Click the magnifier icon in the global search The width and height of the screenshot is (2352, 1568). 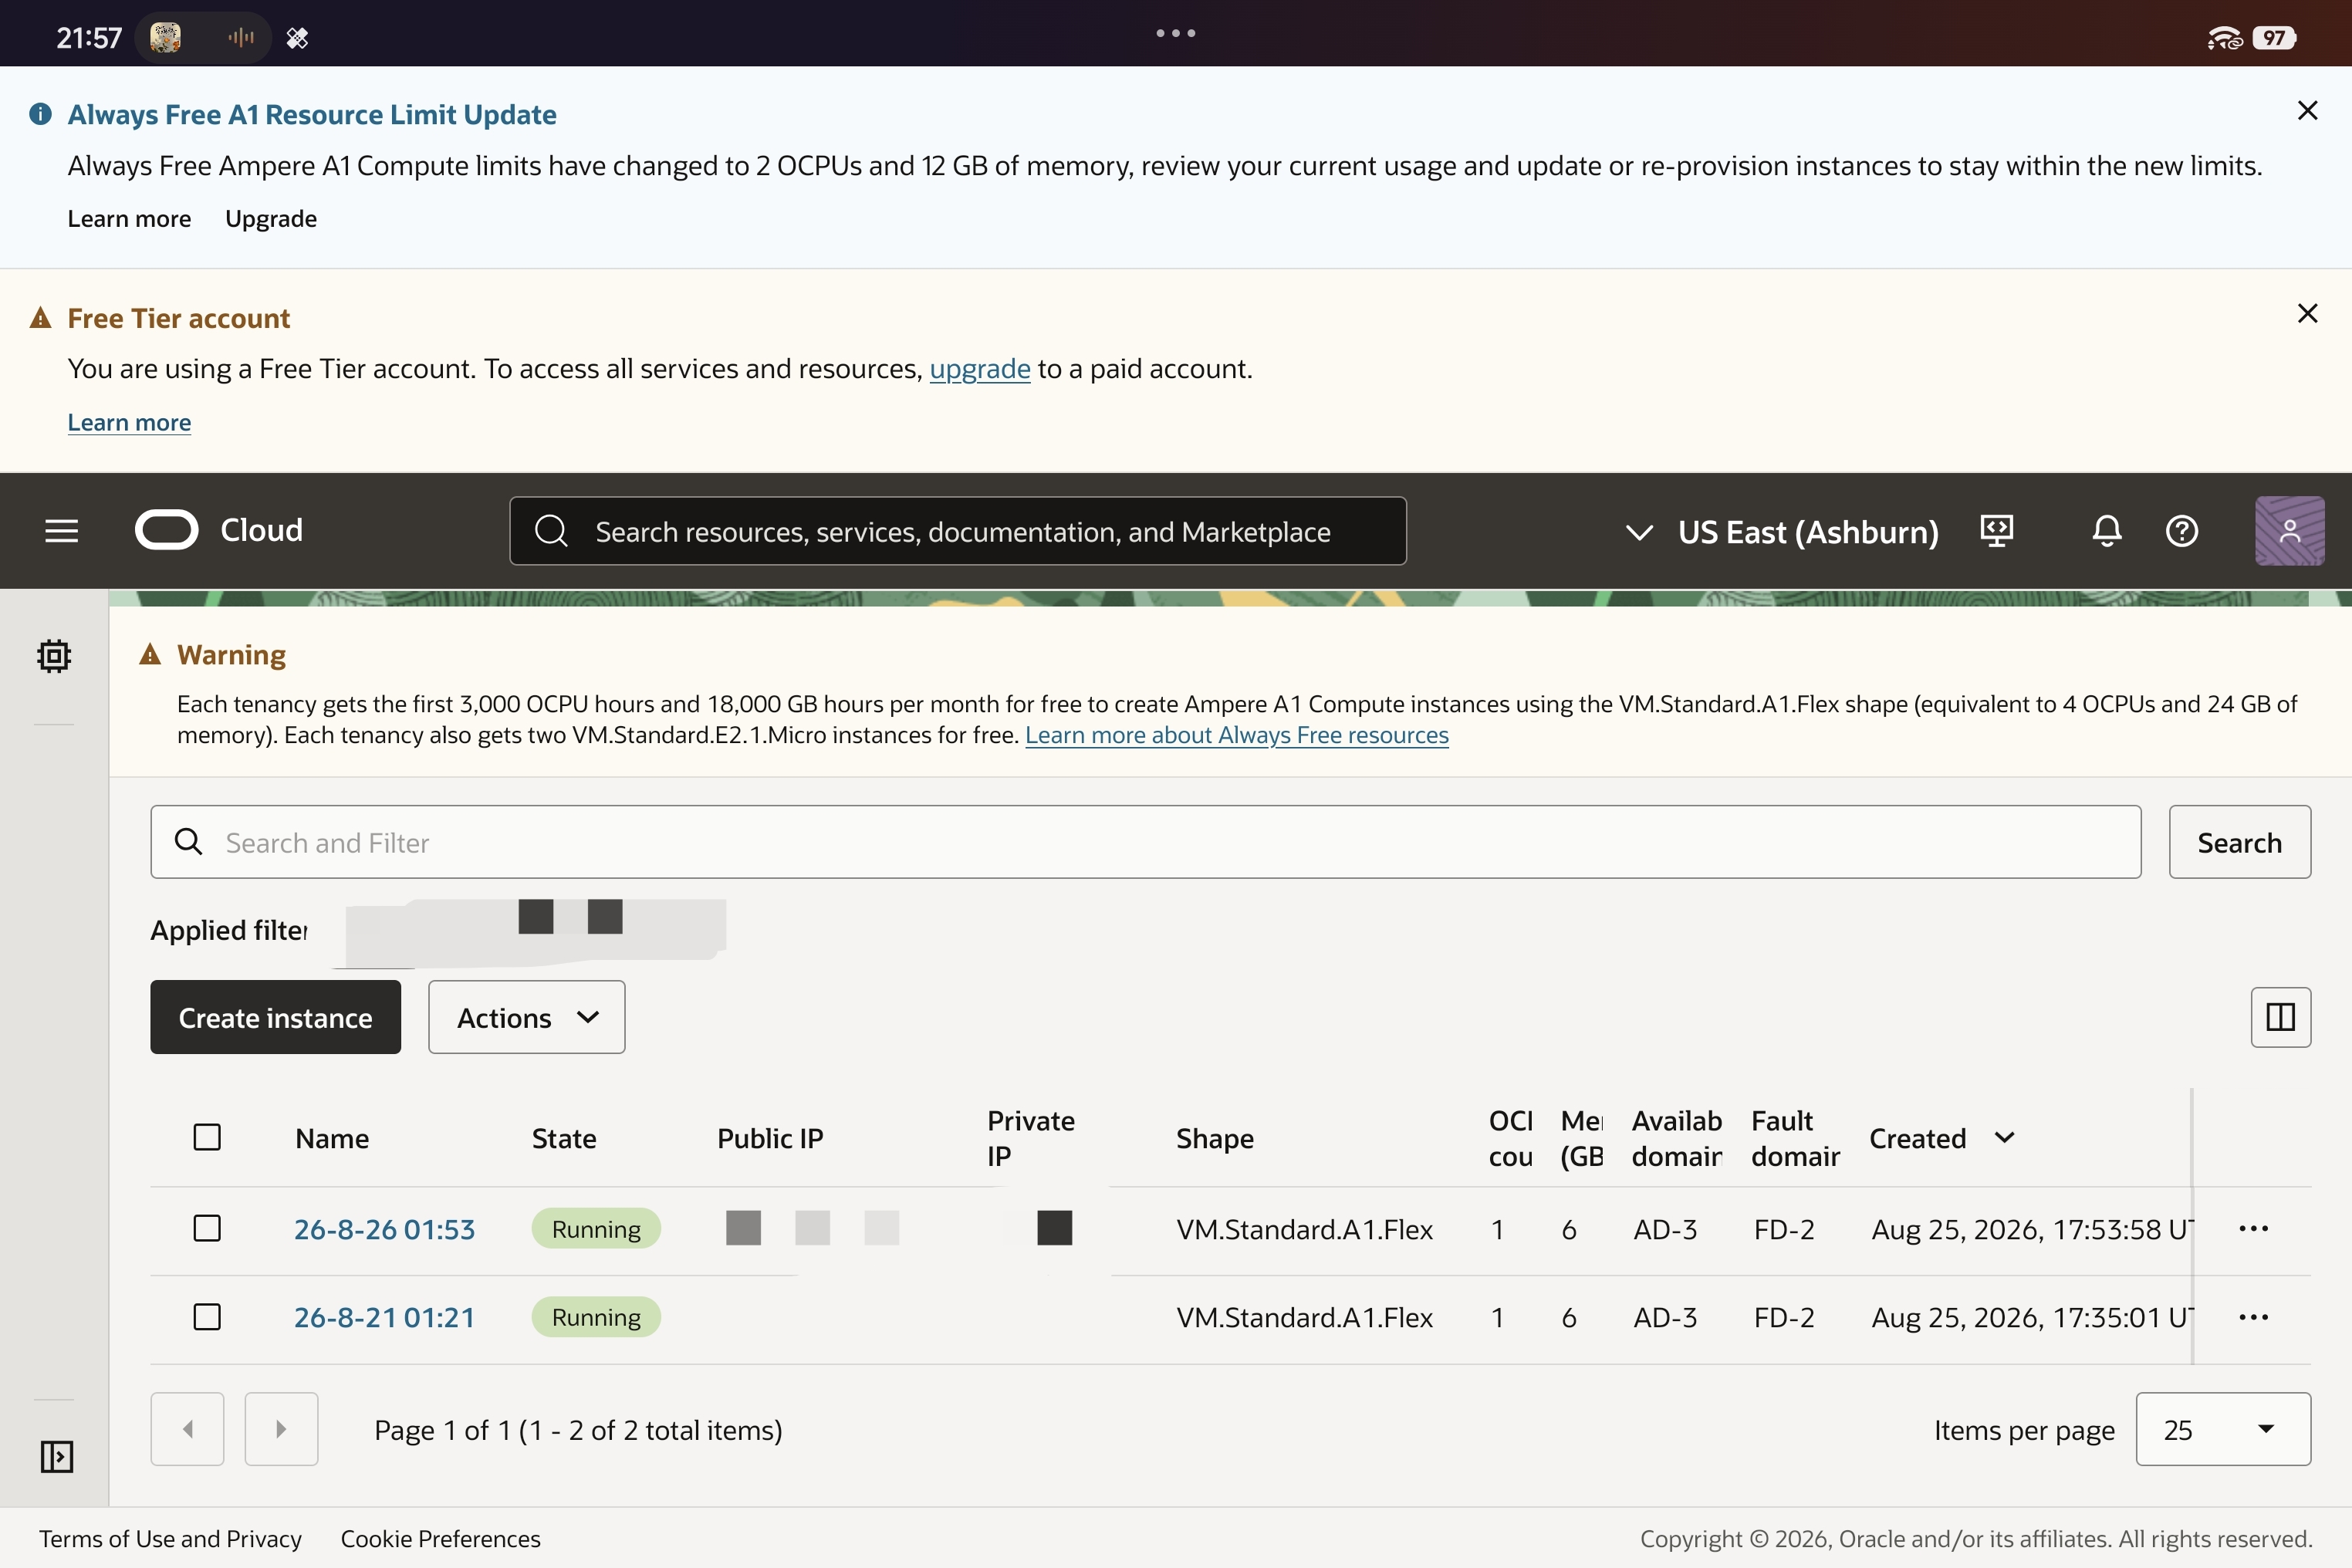551,531
